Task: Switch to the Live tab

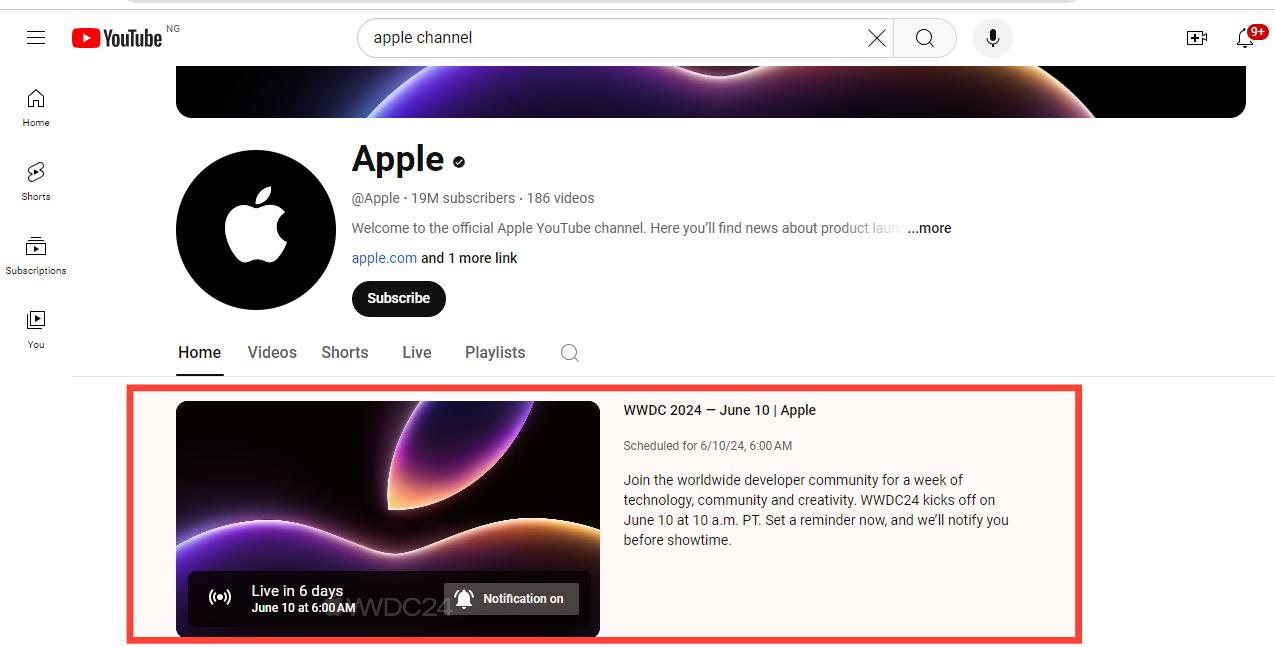Action: click(x=417, y=353)
